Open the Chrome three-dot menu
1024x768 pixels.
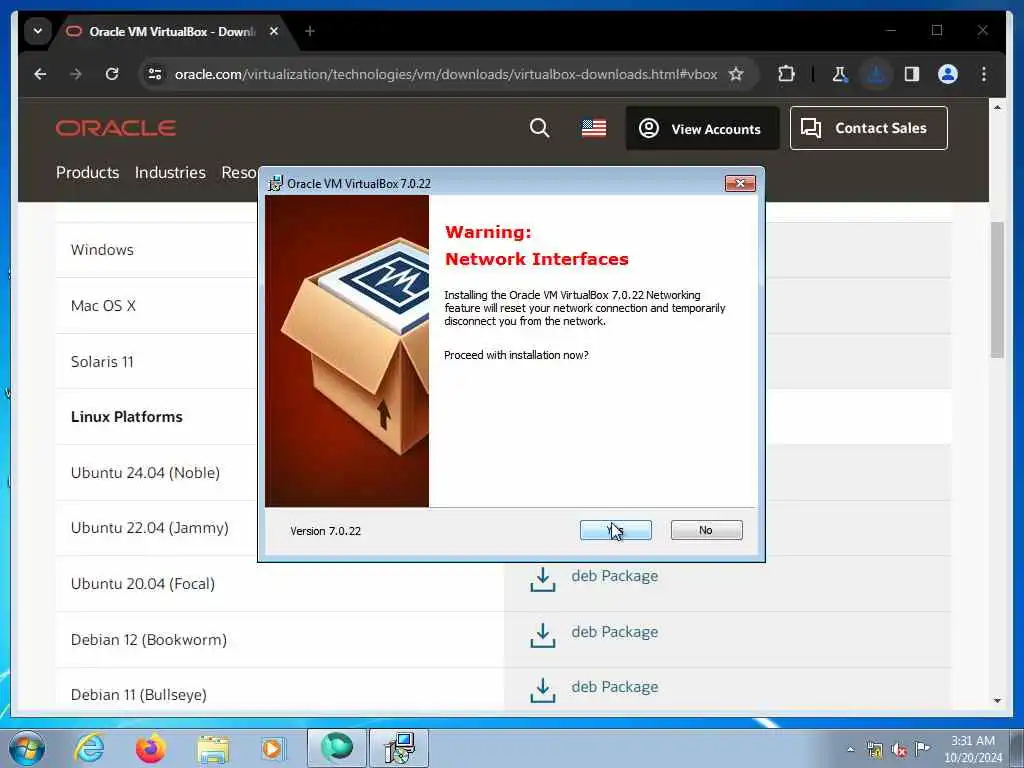(984, 74)
